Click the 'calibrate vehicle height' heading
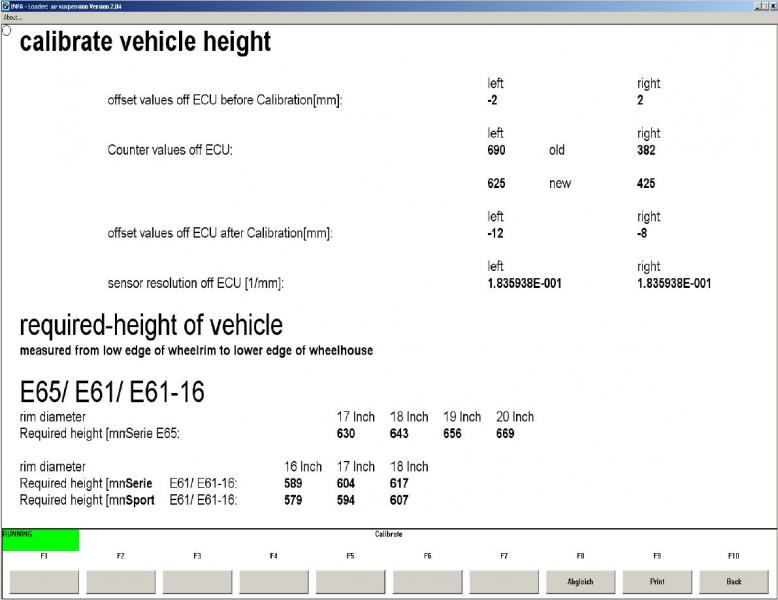Image resolution: width=778 pixels, height=600 pixels. pyautogui.click(x=145, y=42)
